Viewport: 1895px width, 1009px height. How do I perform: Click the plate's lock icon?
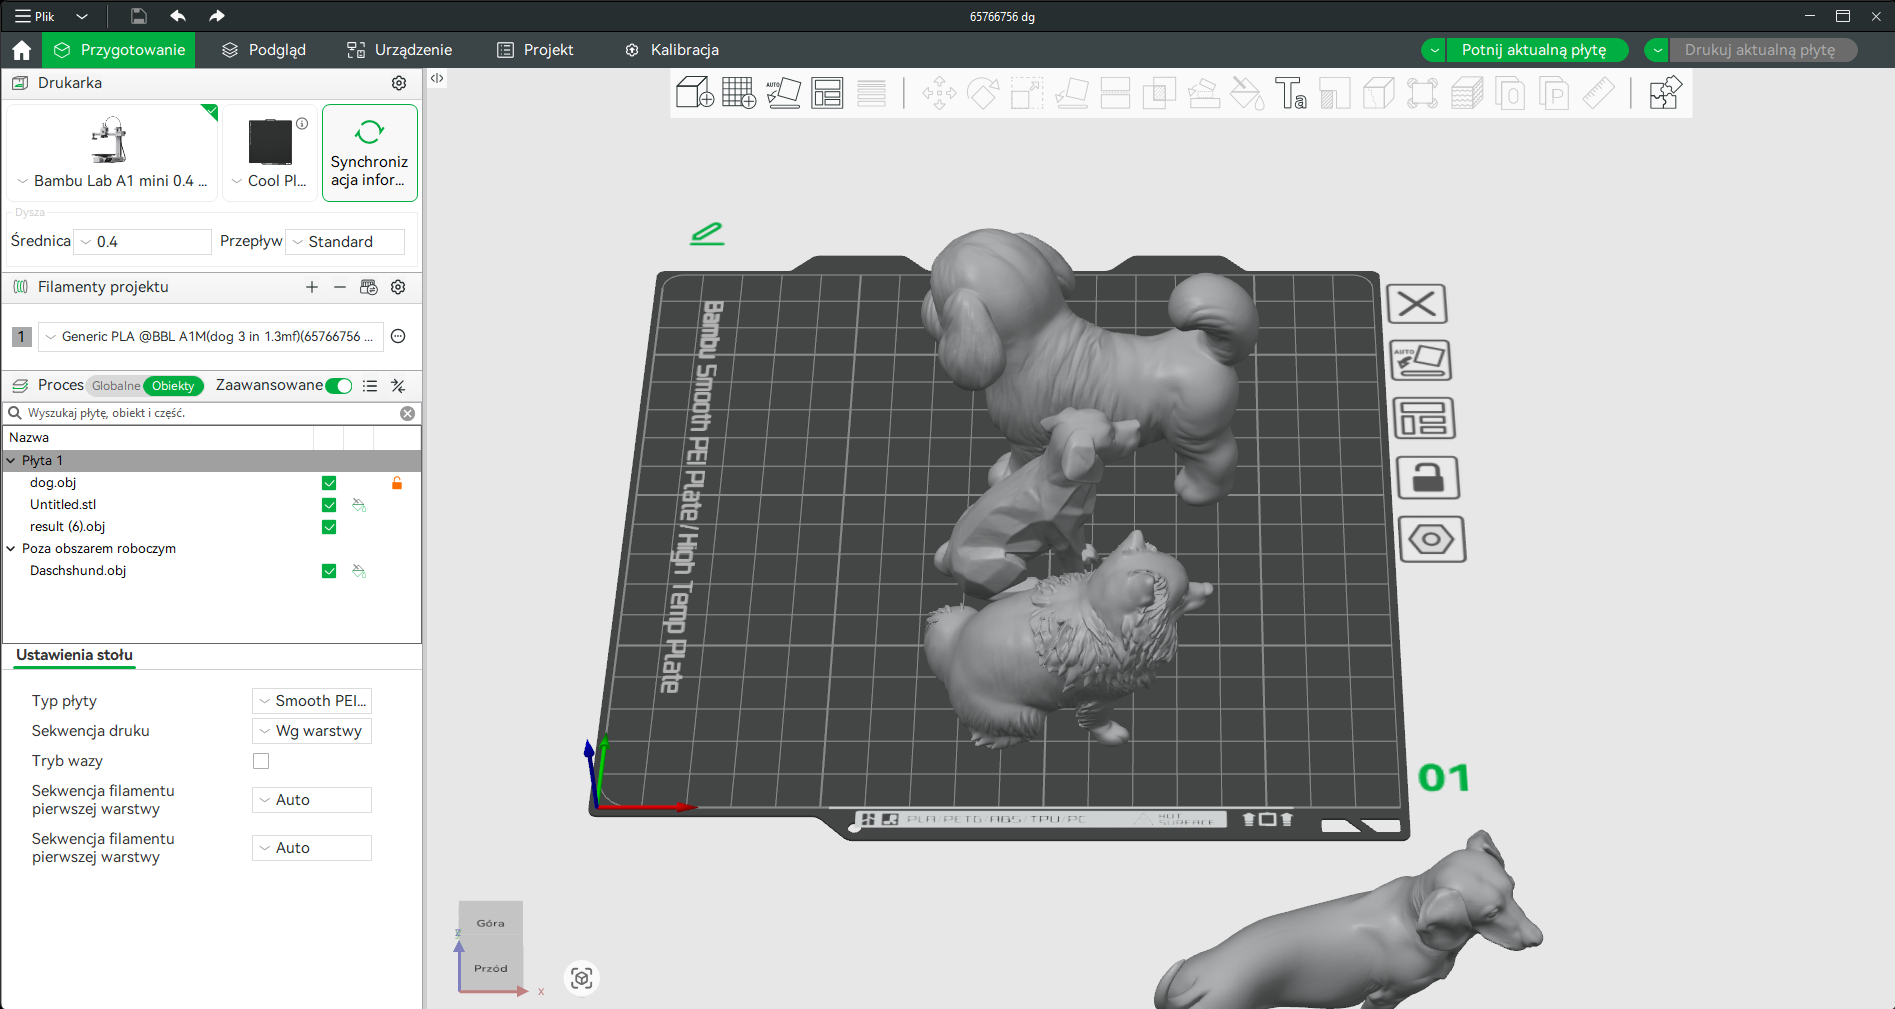pos(1428,478)
